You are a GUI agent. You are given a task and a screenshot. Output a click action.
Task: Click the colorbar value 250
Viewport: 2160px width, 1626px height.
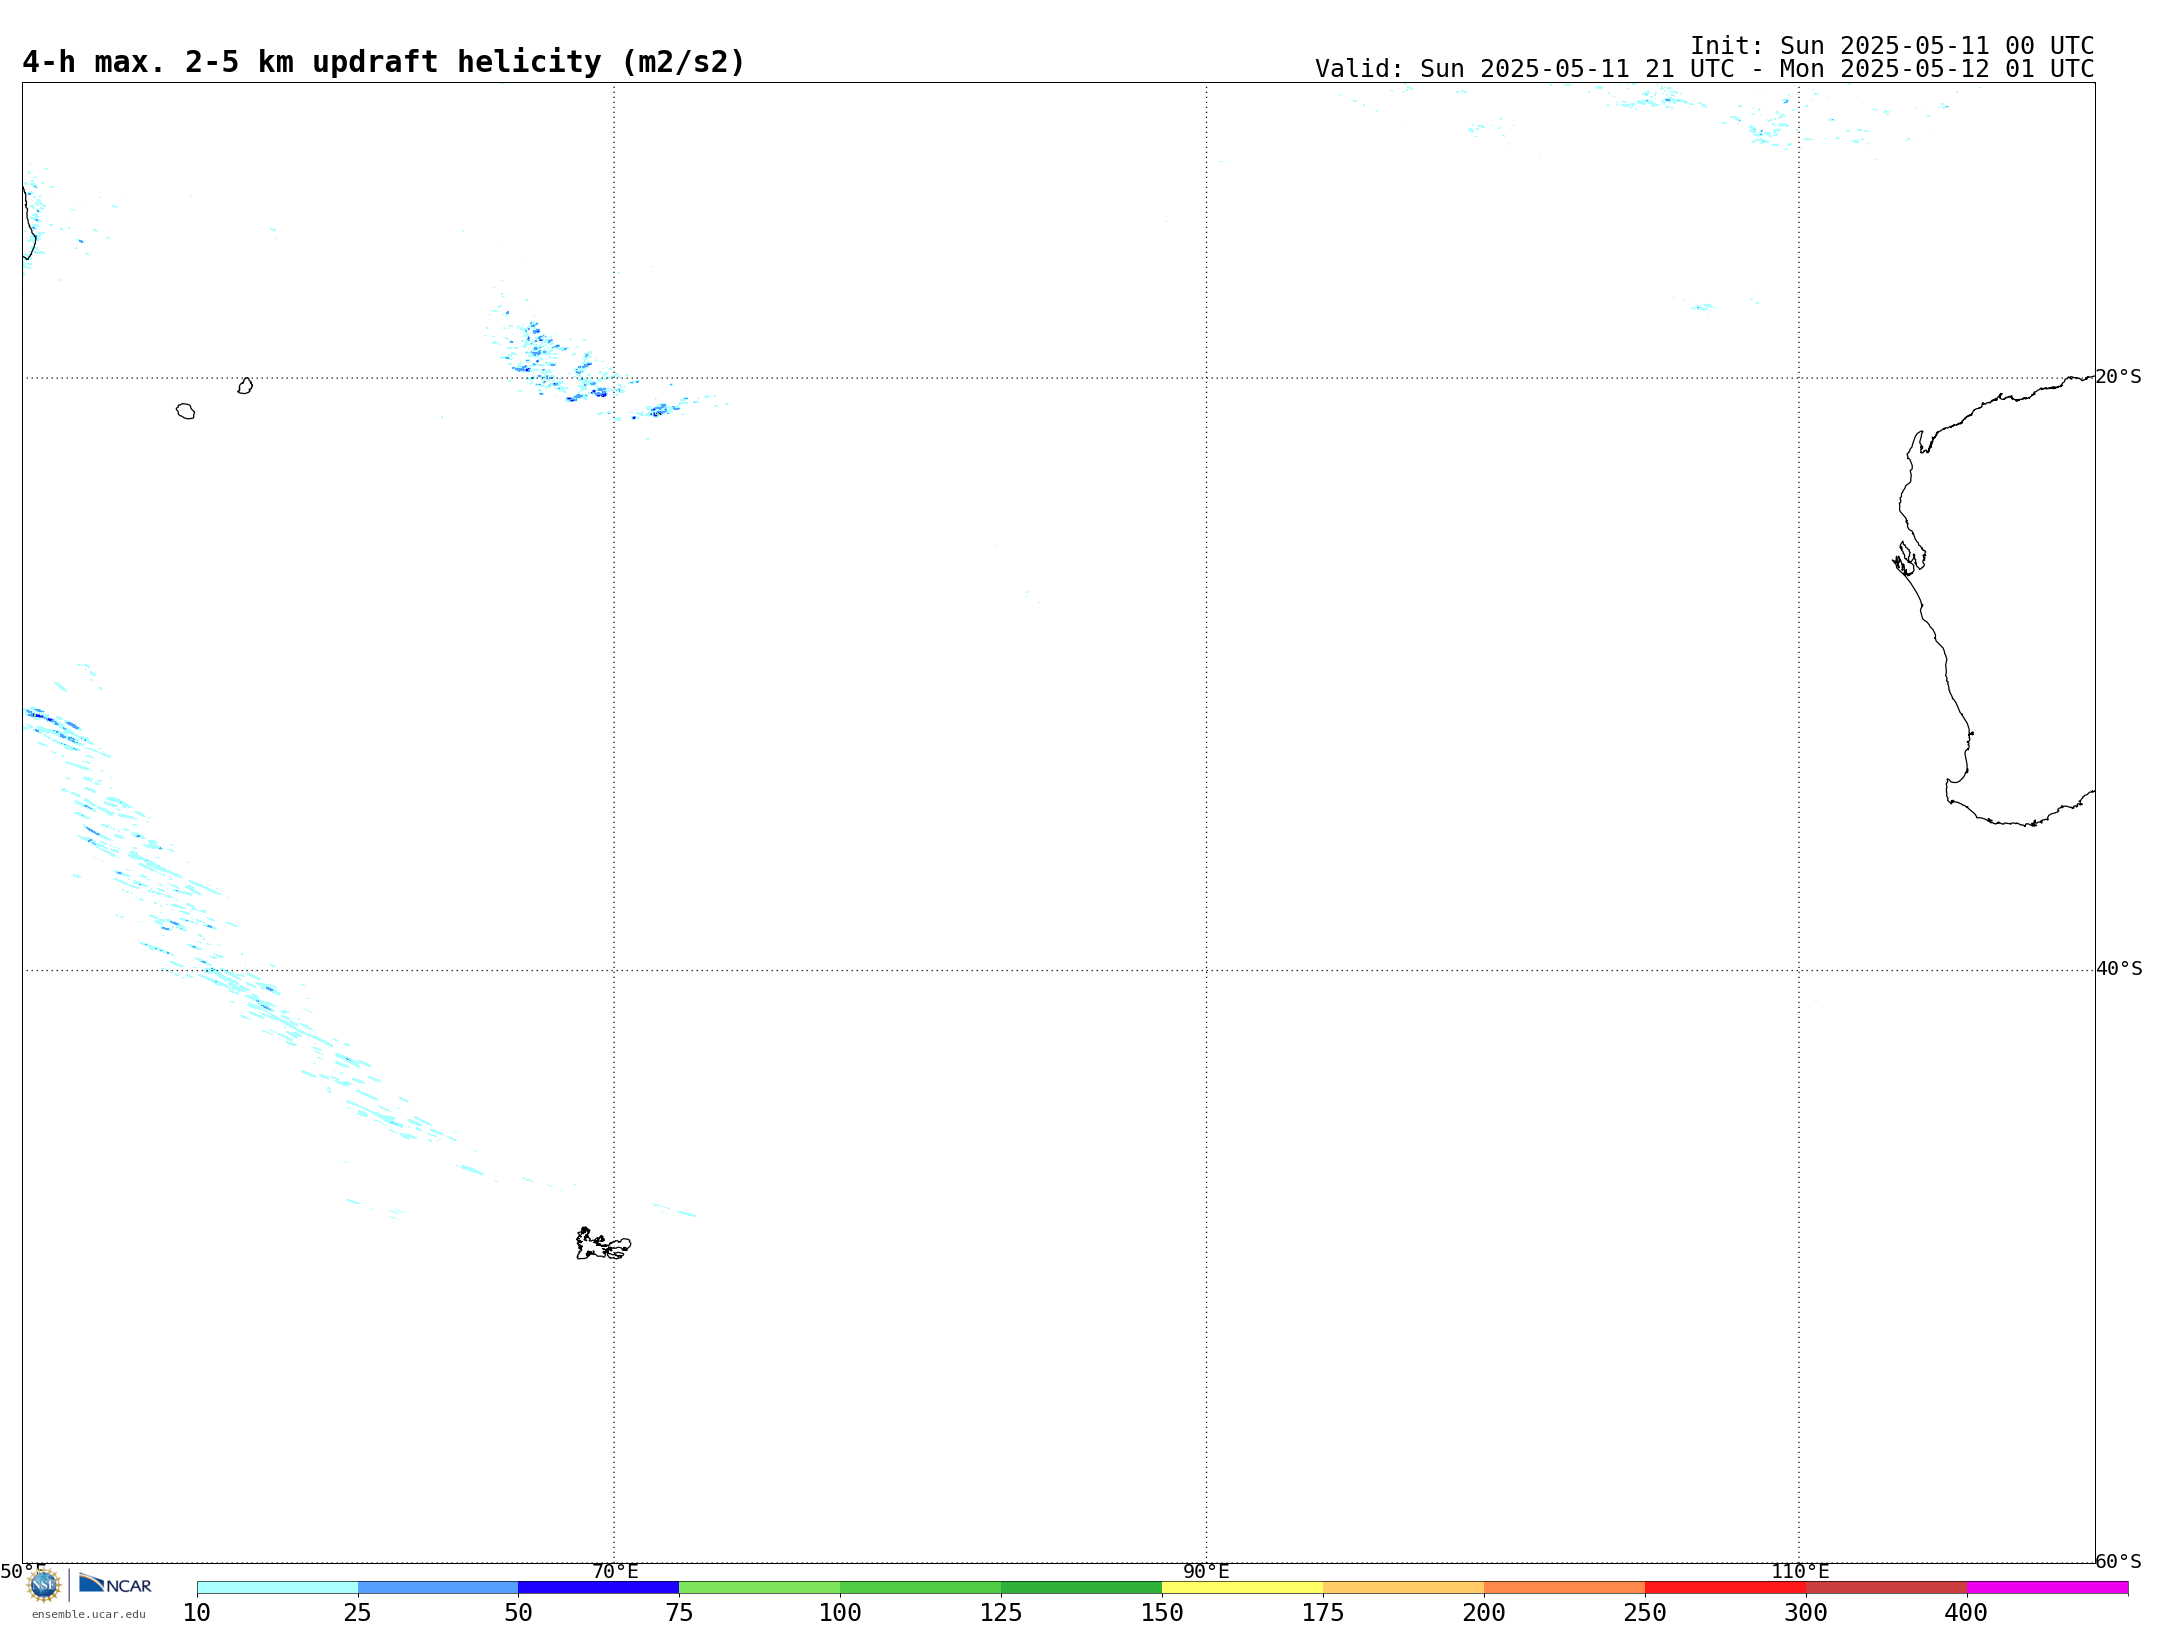pos(1645,1613)
